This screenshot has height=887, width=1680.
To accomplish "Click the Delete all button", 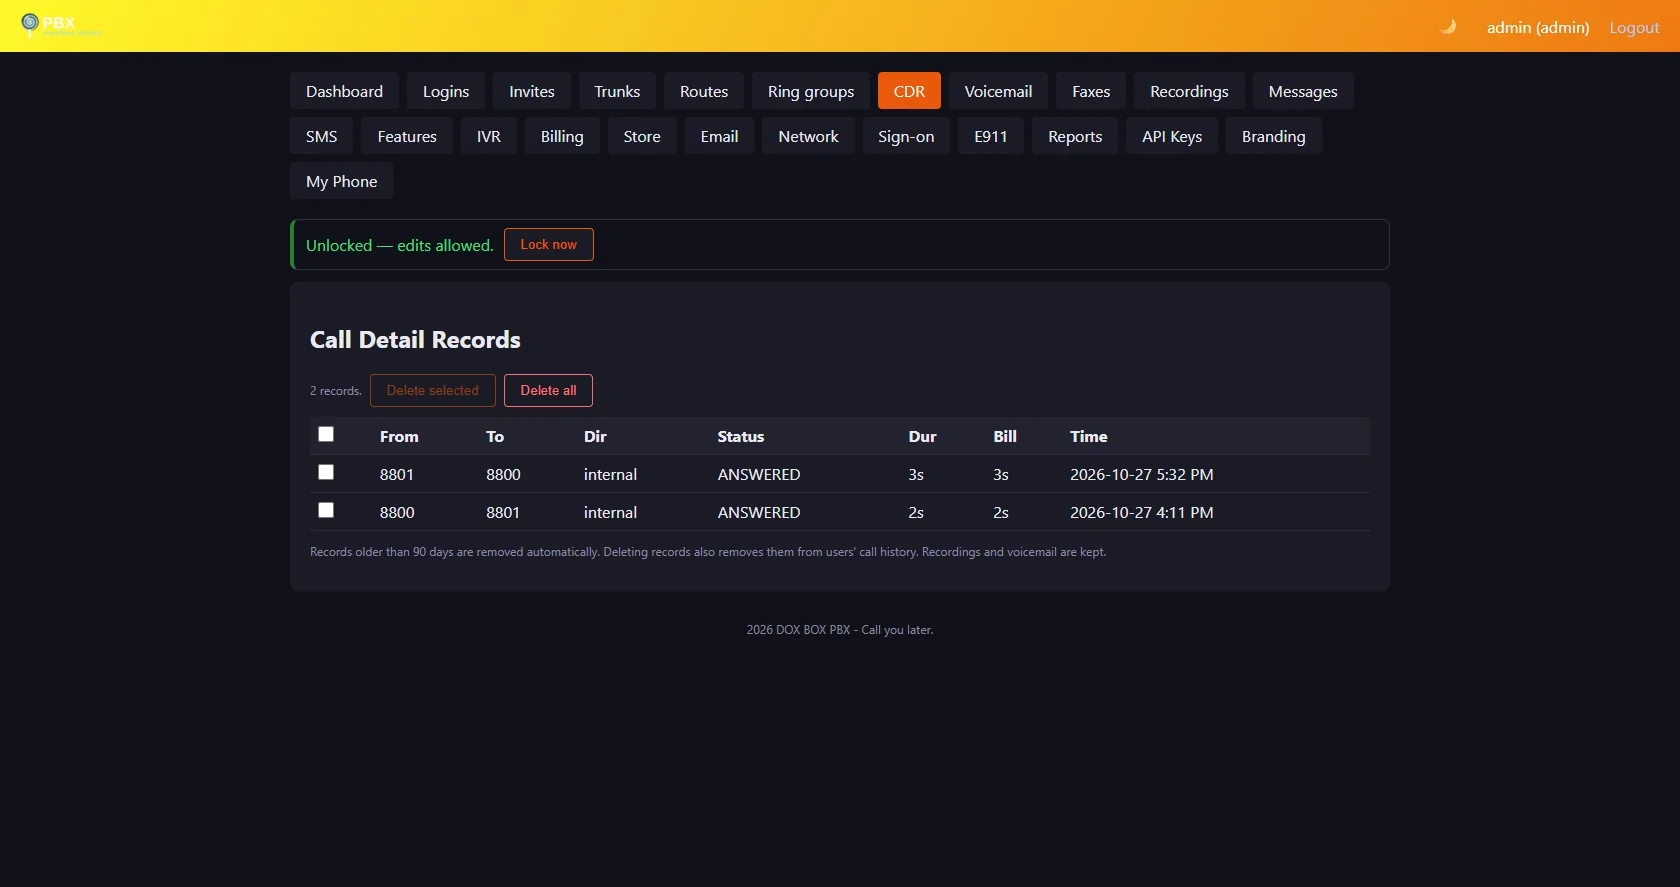I will pos(548,391).
